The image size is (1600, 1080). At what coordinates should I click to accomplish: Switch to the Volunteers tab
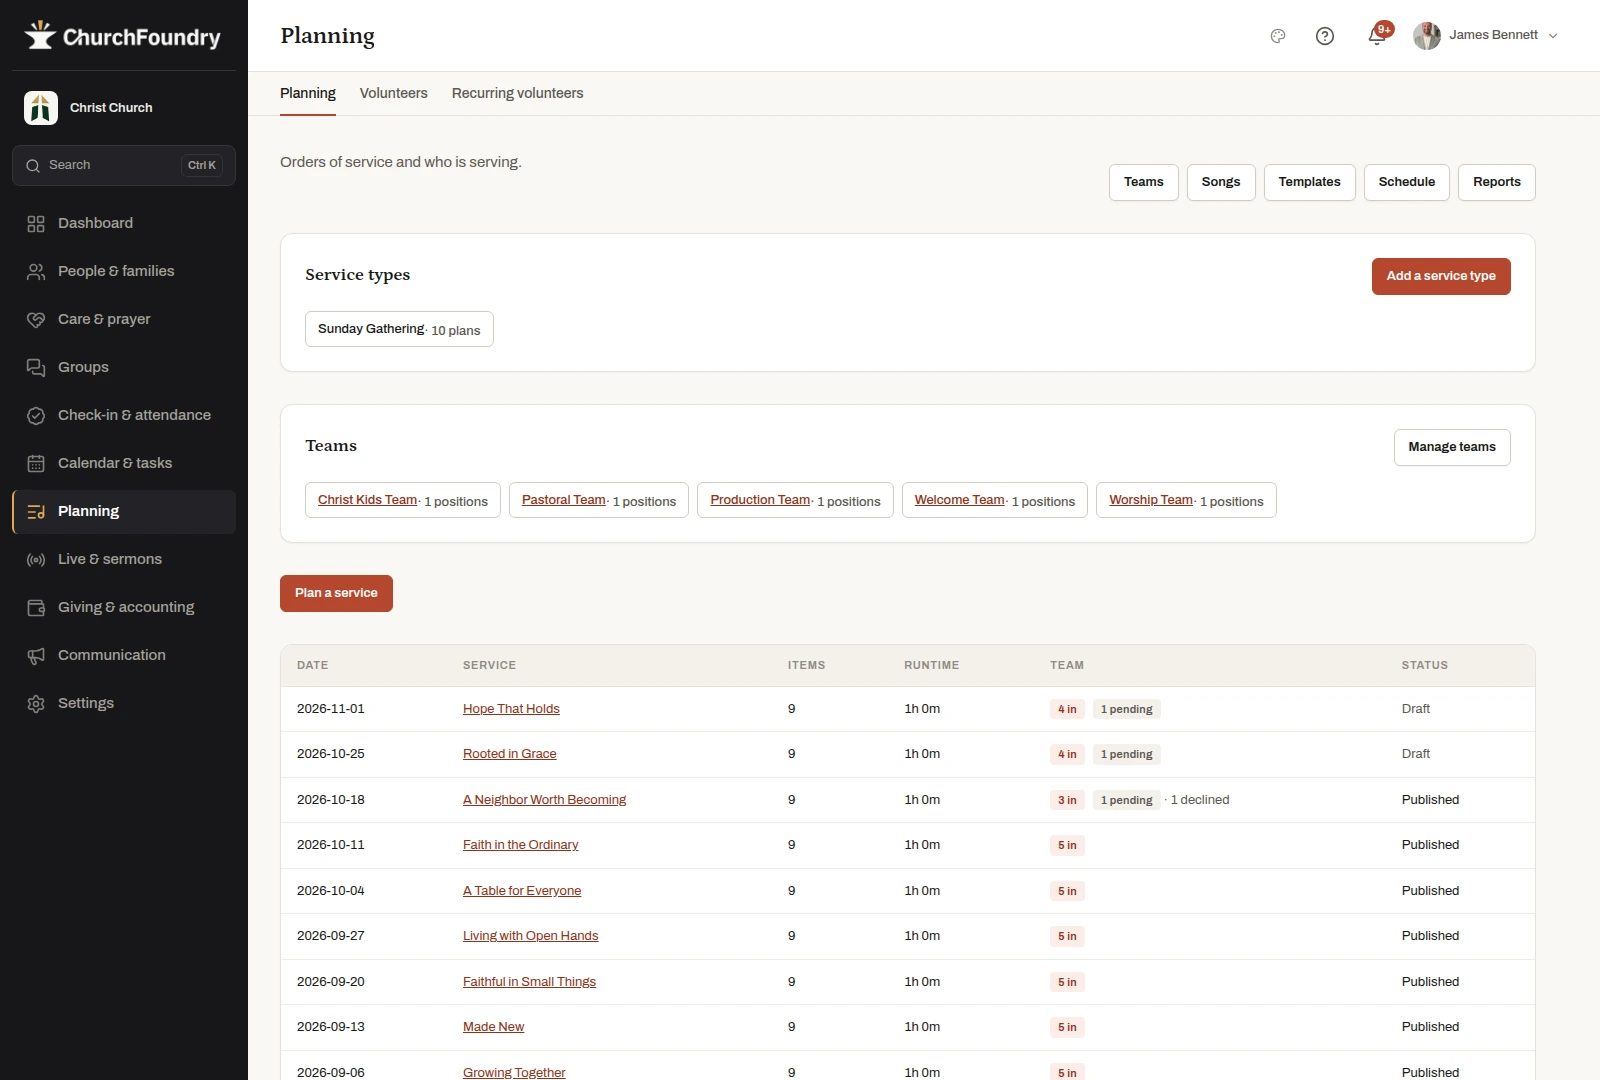pos(394,93)
